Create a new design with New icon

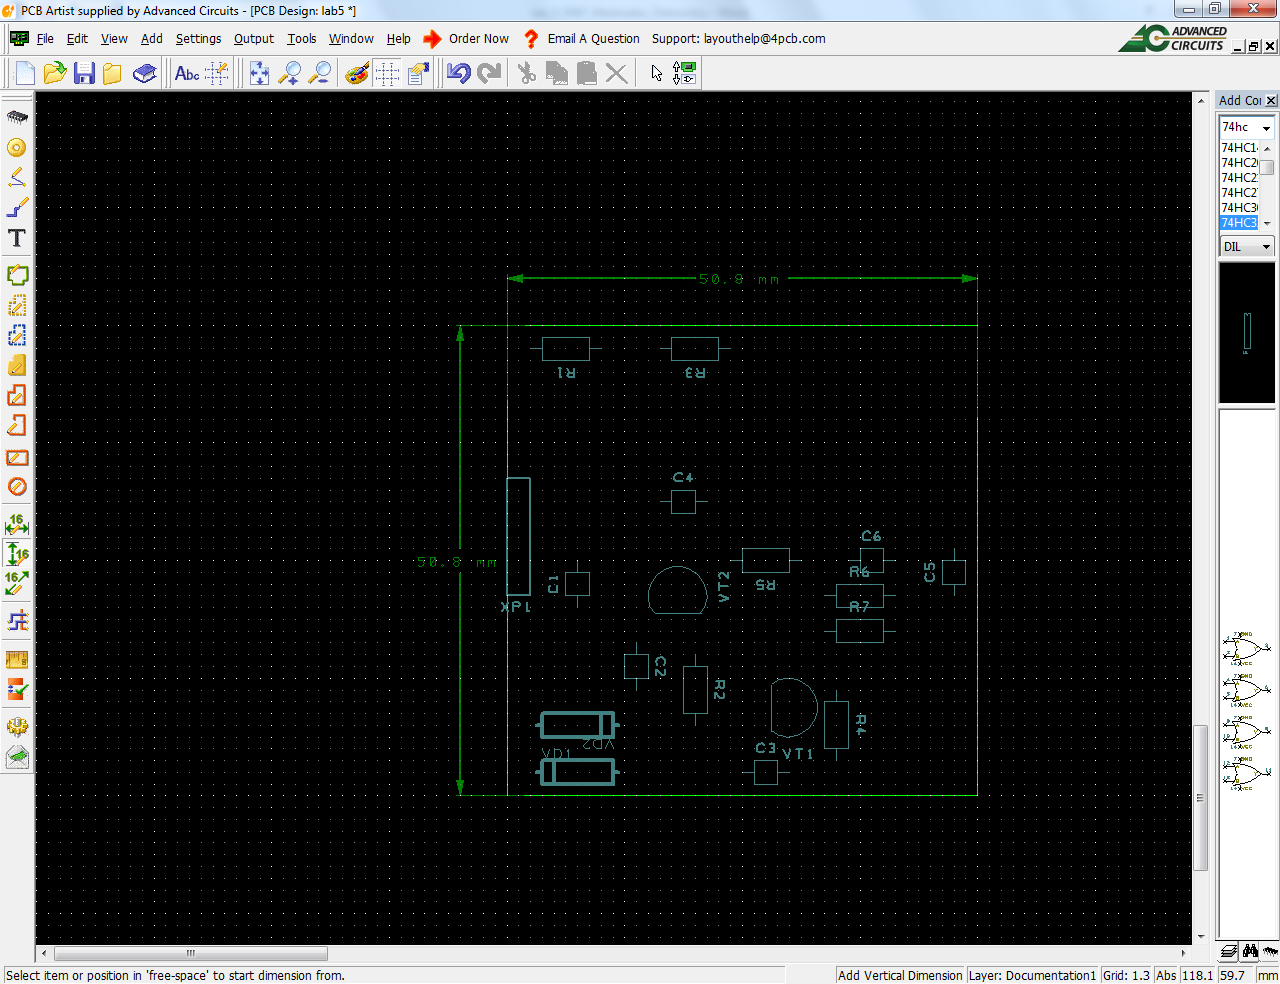pyautogui.click(x=25, y=73)
